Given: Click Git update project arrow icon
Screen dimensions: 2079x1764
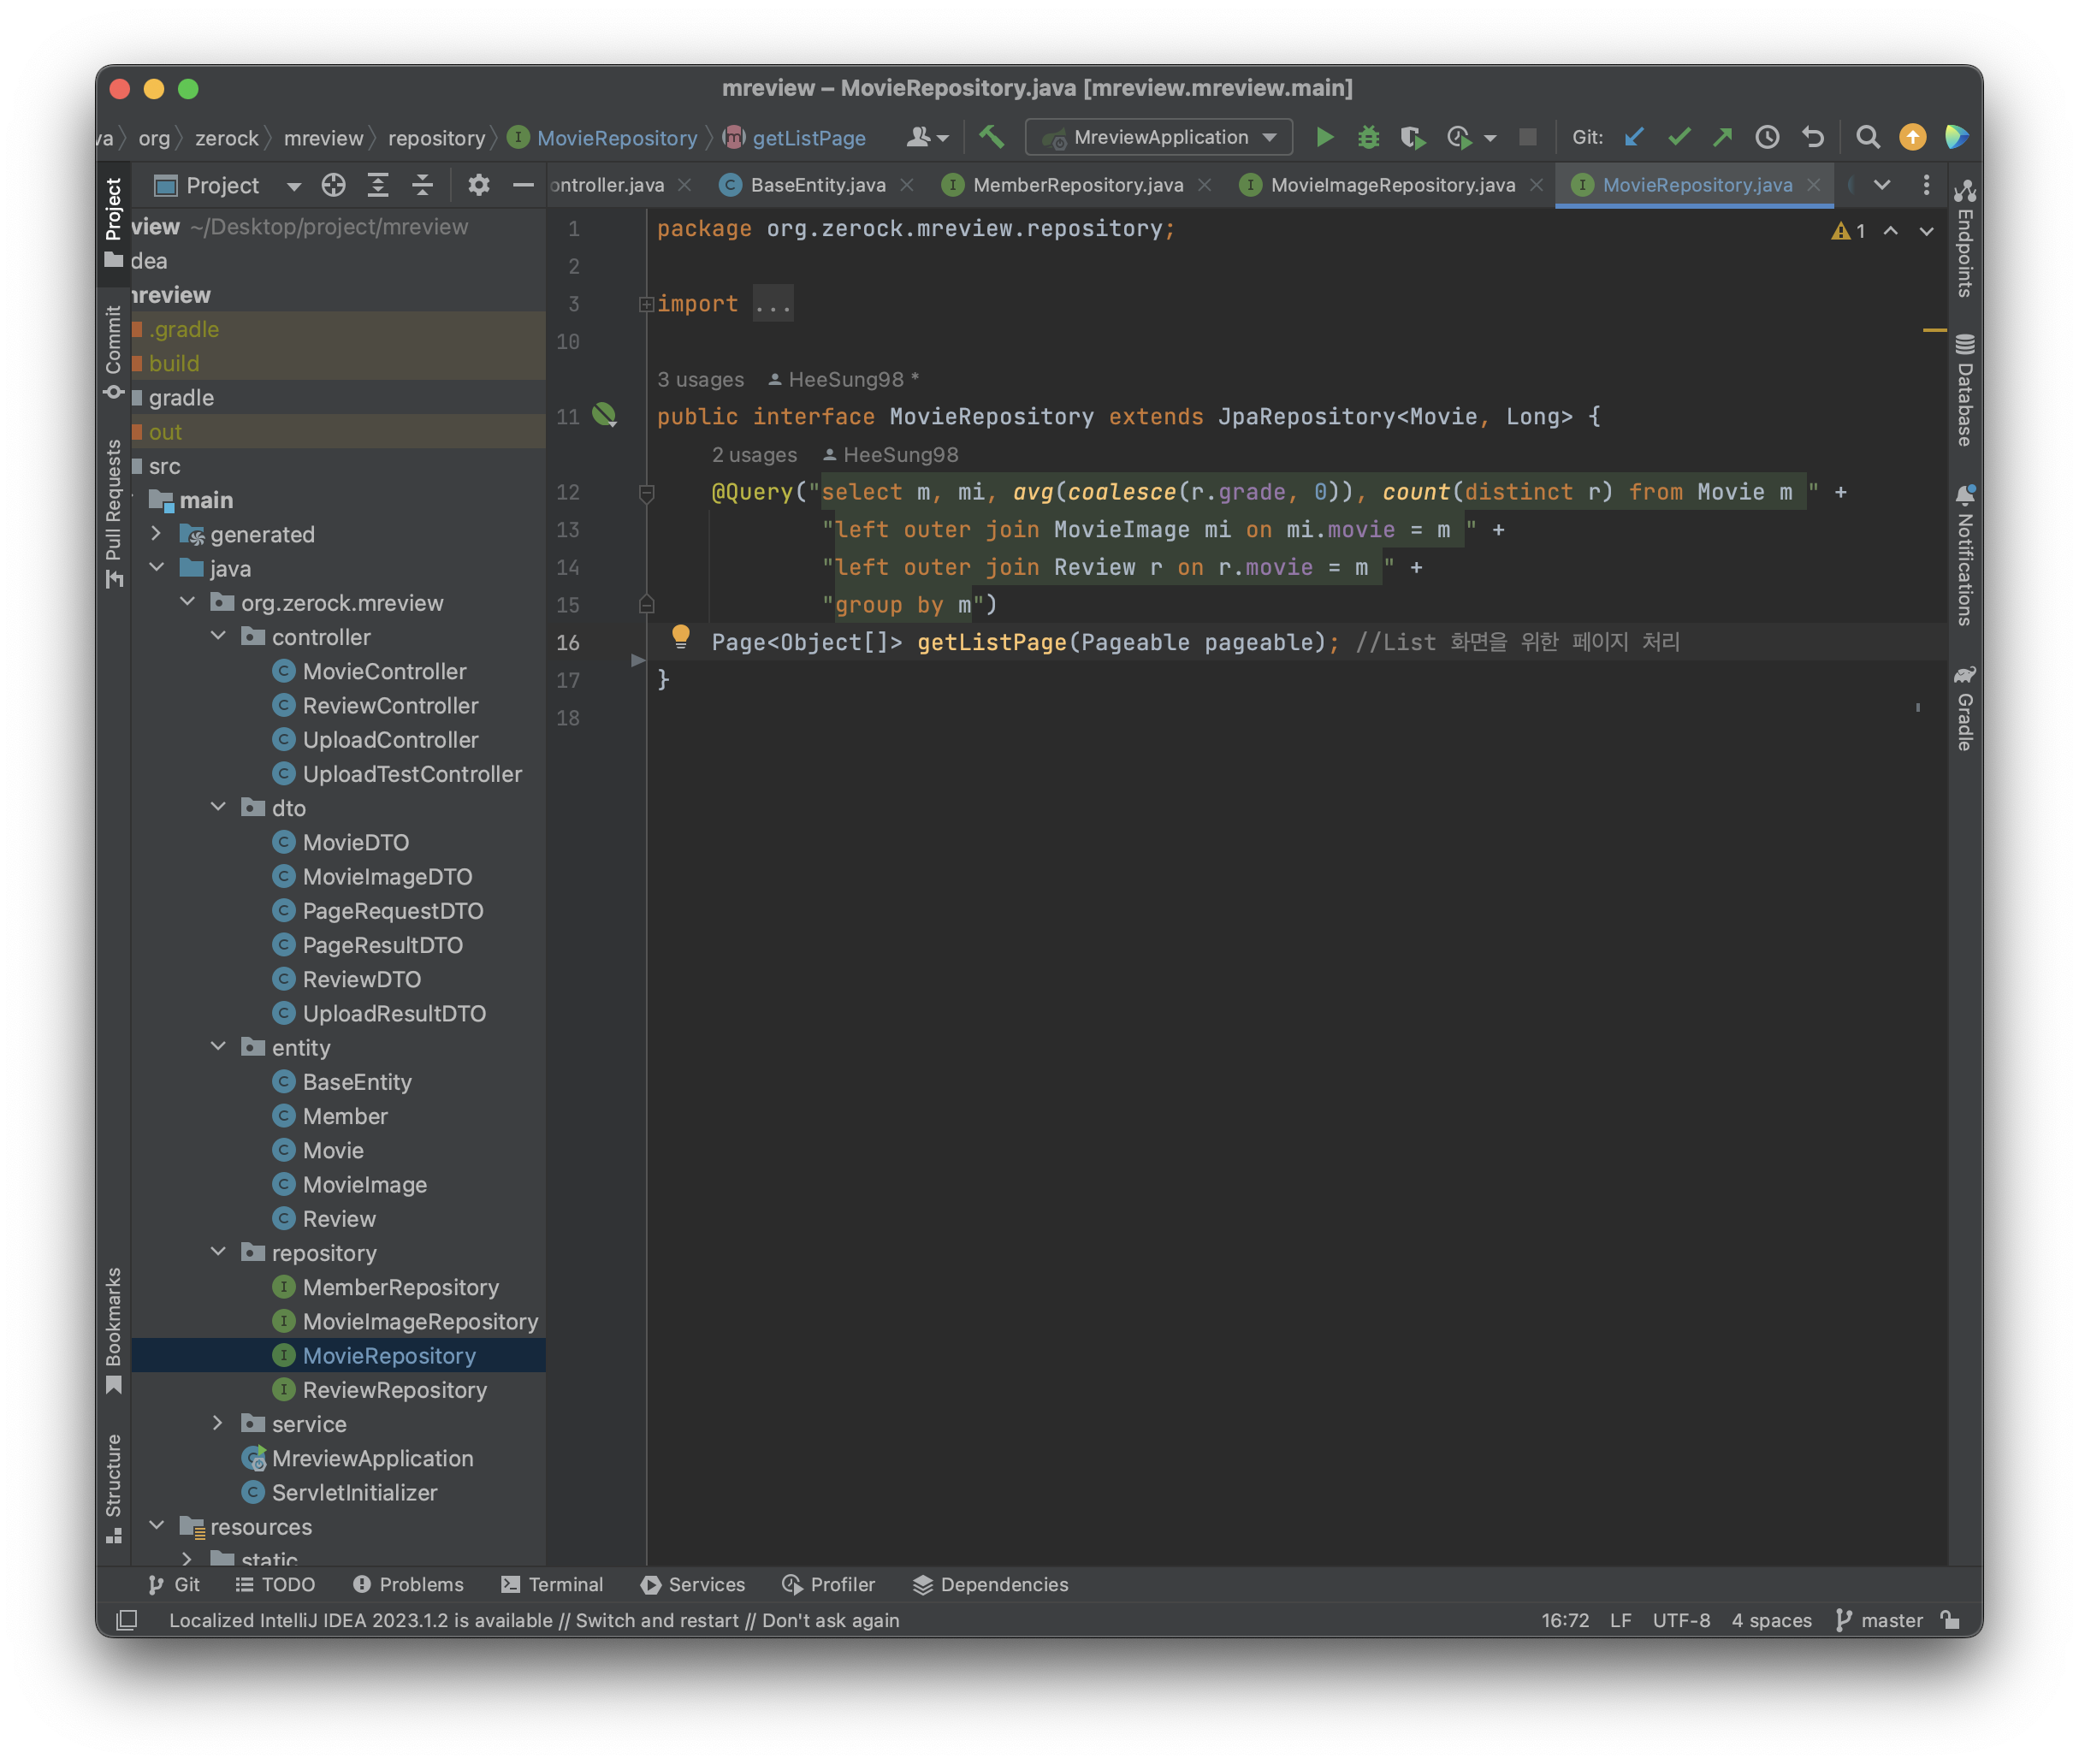Looking at the screenshot, I should tap(1634, 137).
